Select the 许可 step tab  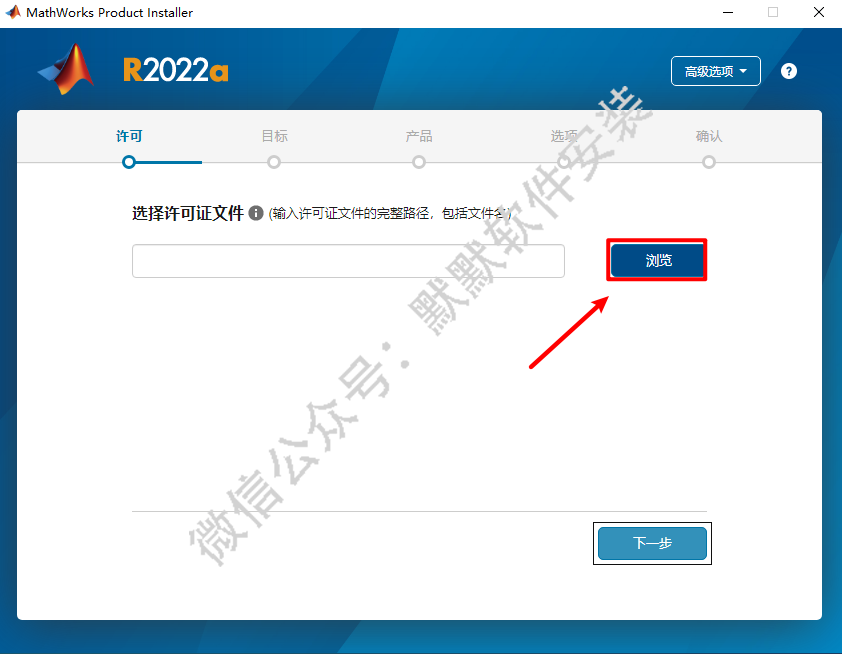coord(129,136)
